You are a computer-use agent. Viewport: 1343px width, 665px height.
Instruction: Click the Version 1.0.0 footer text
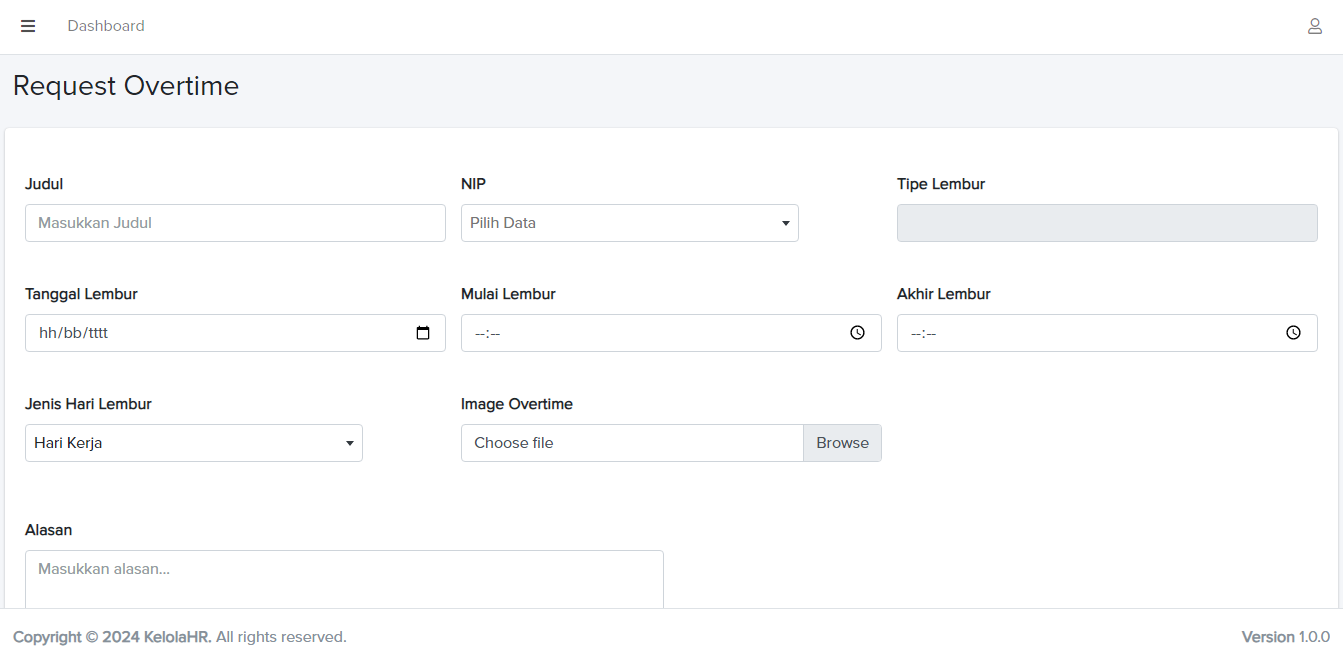tap(1285, 637)
